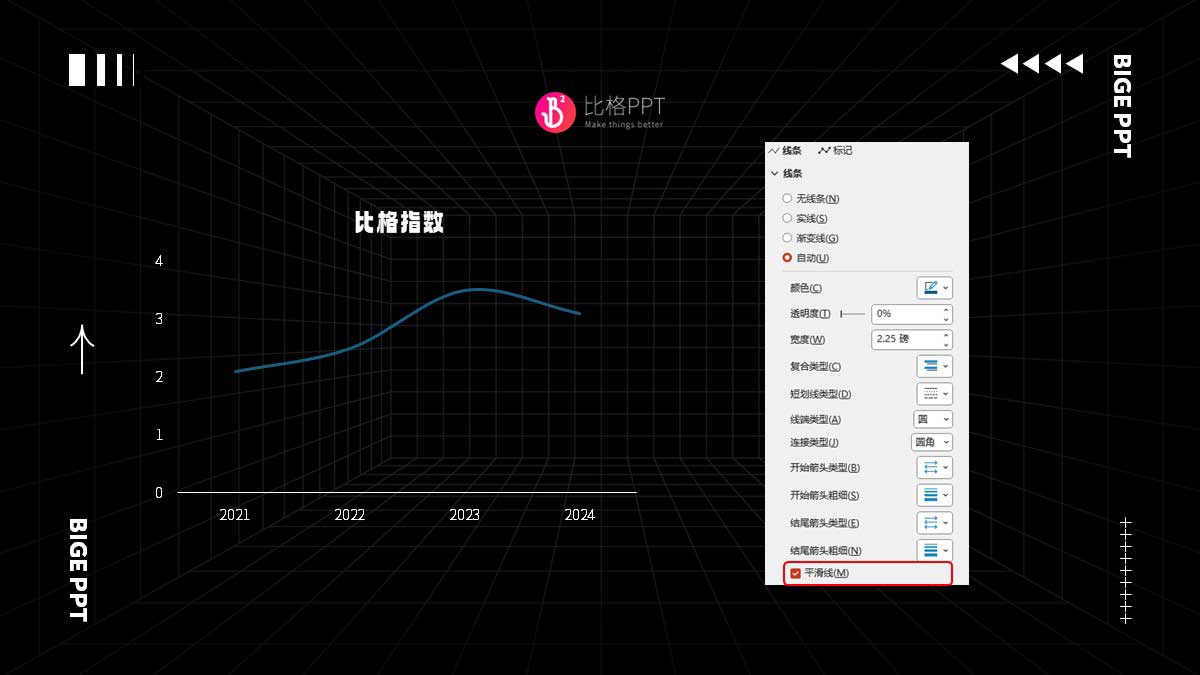Select the 结尾箭头类型 end arrow icon
1200x675 pixels.
[930, 522]
